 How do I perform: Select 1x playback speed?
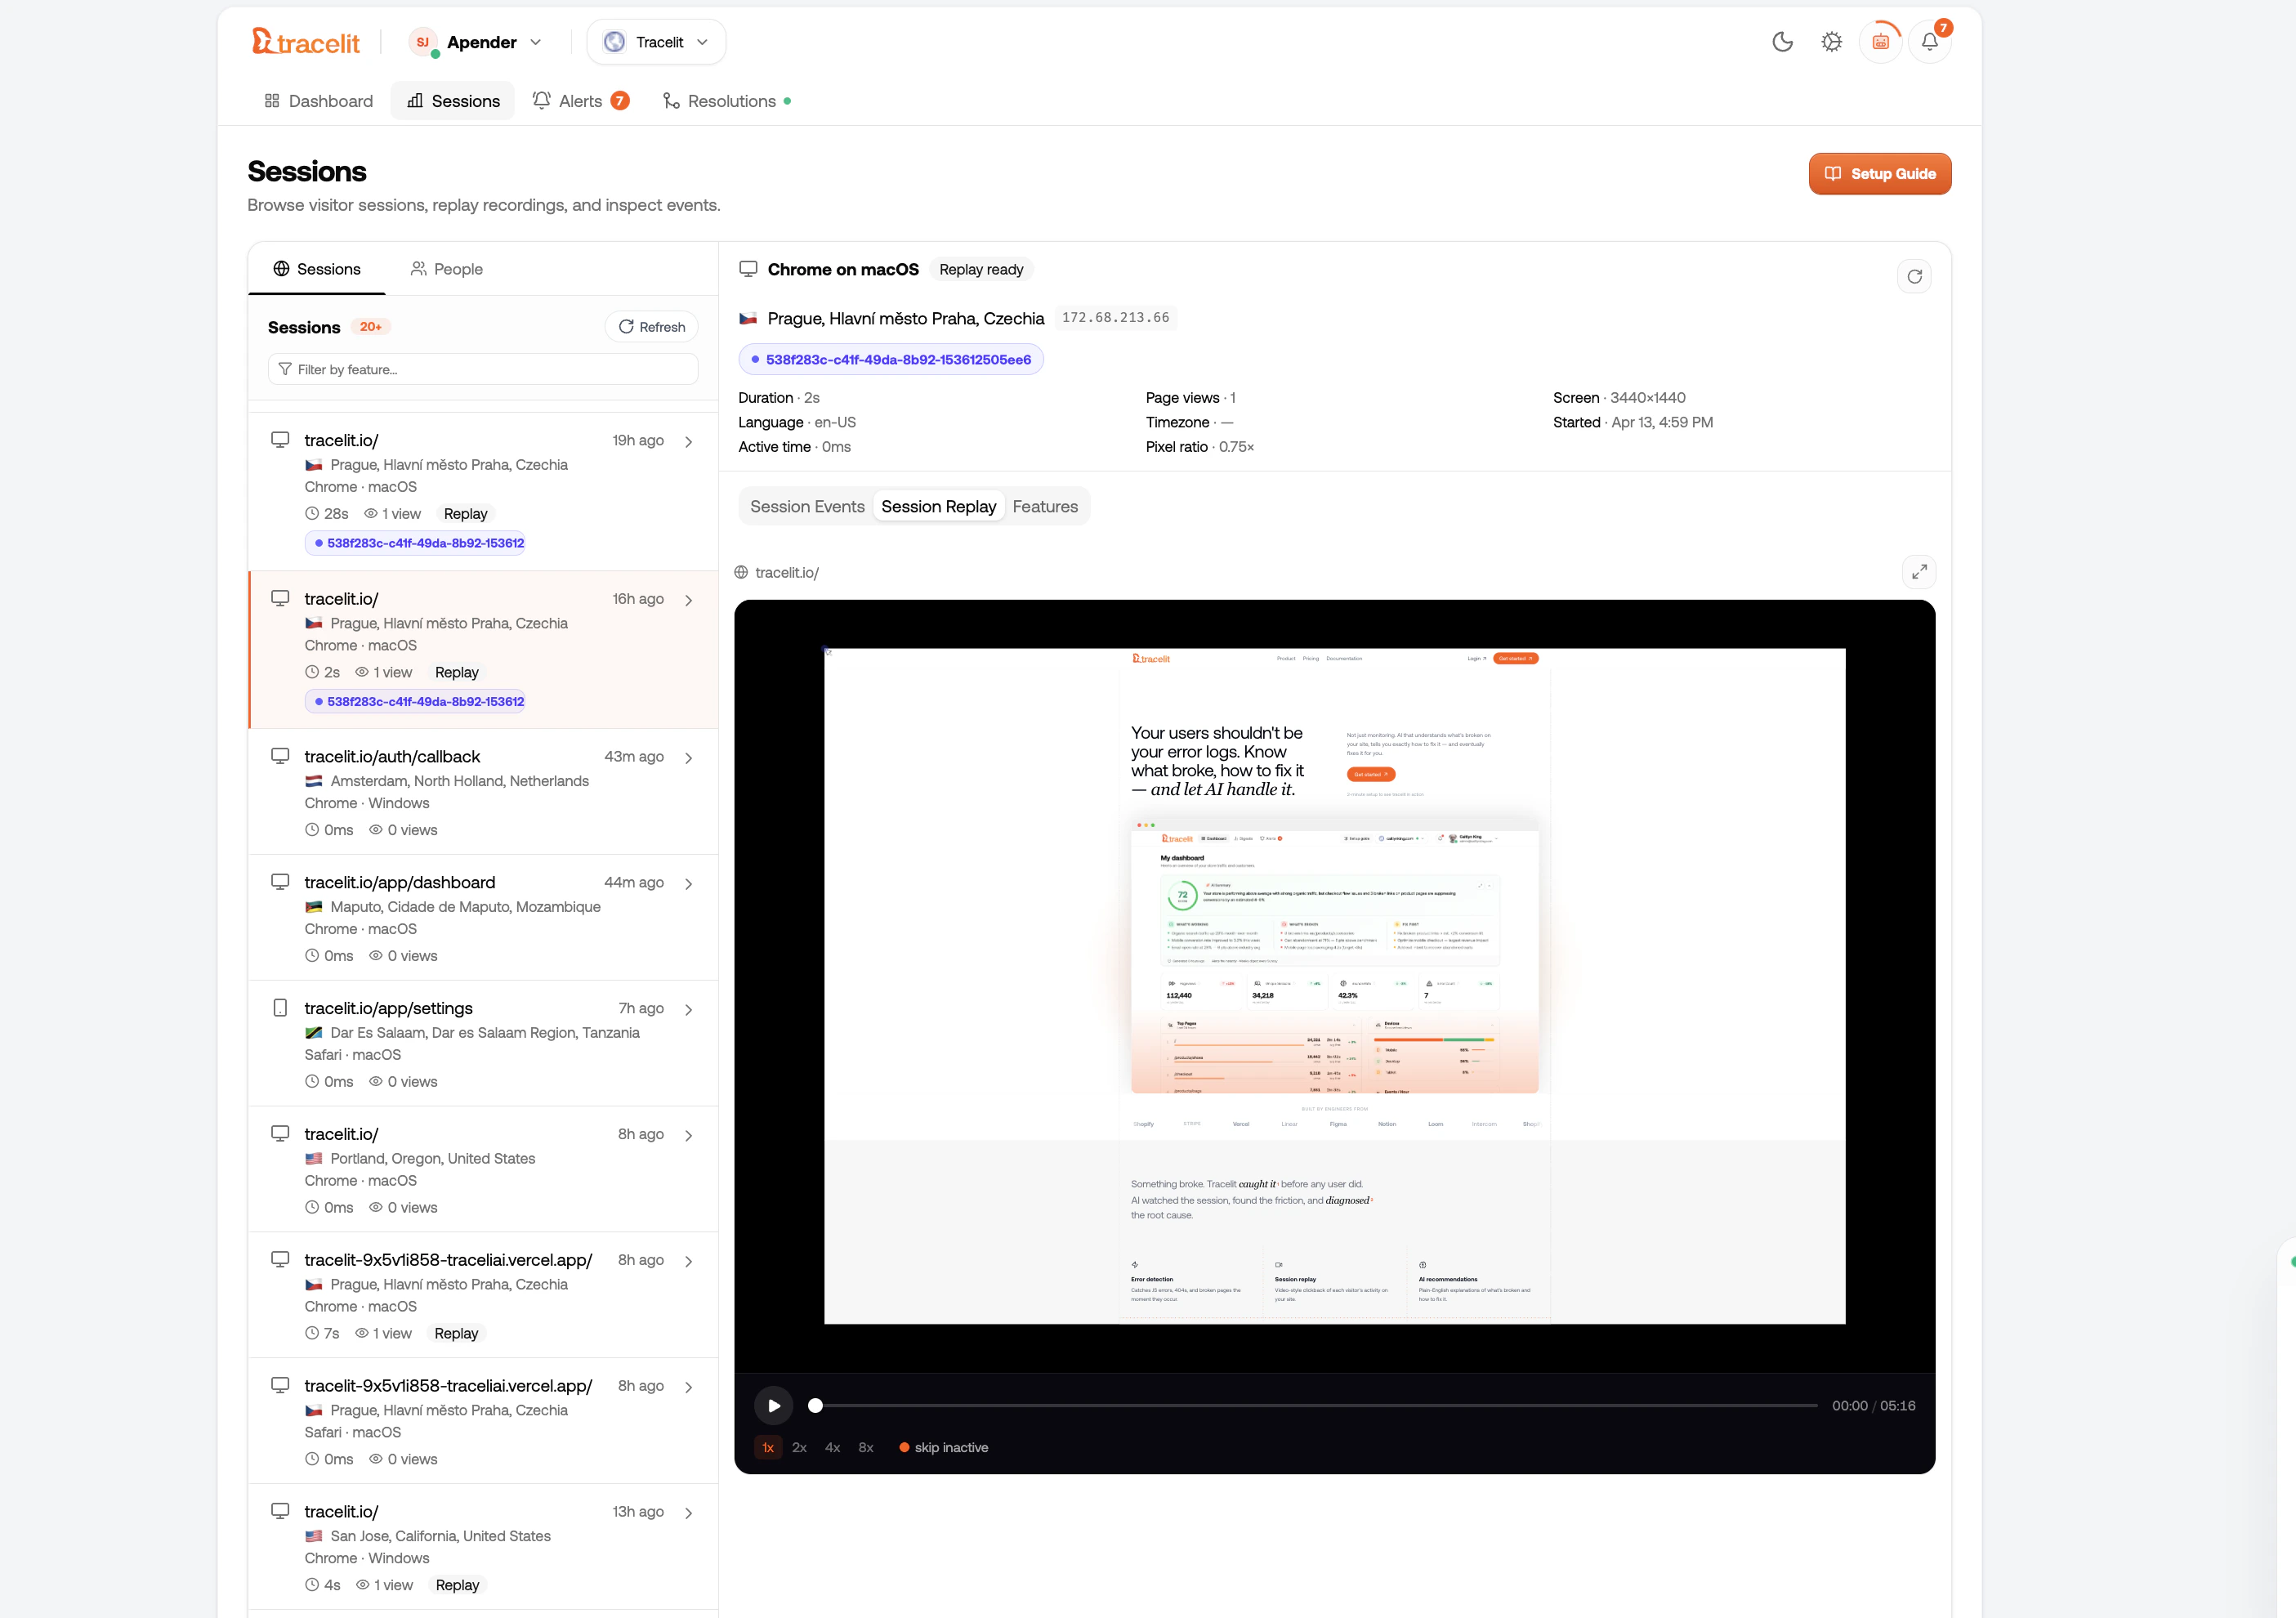tap(768, 1447)
